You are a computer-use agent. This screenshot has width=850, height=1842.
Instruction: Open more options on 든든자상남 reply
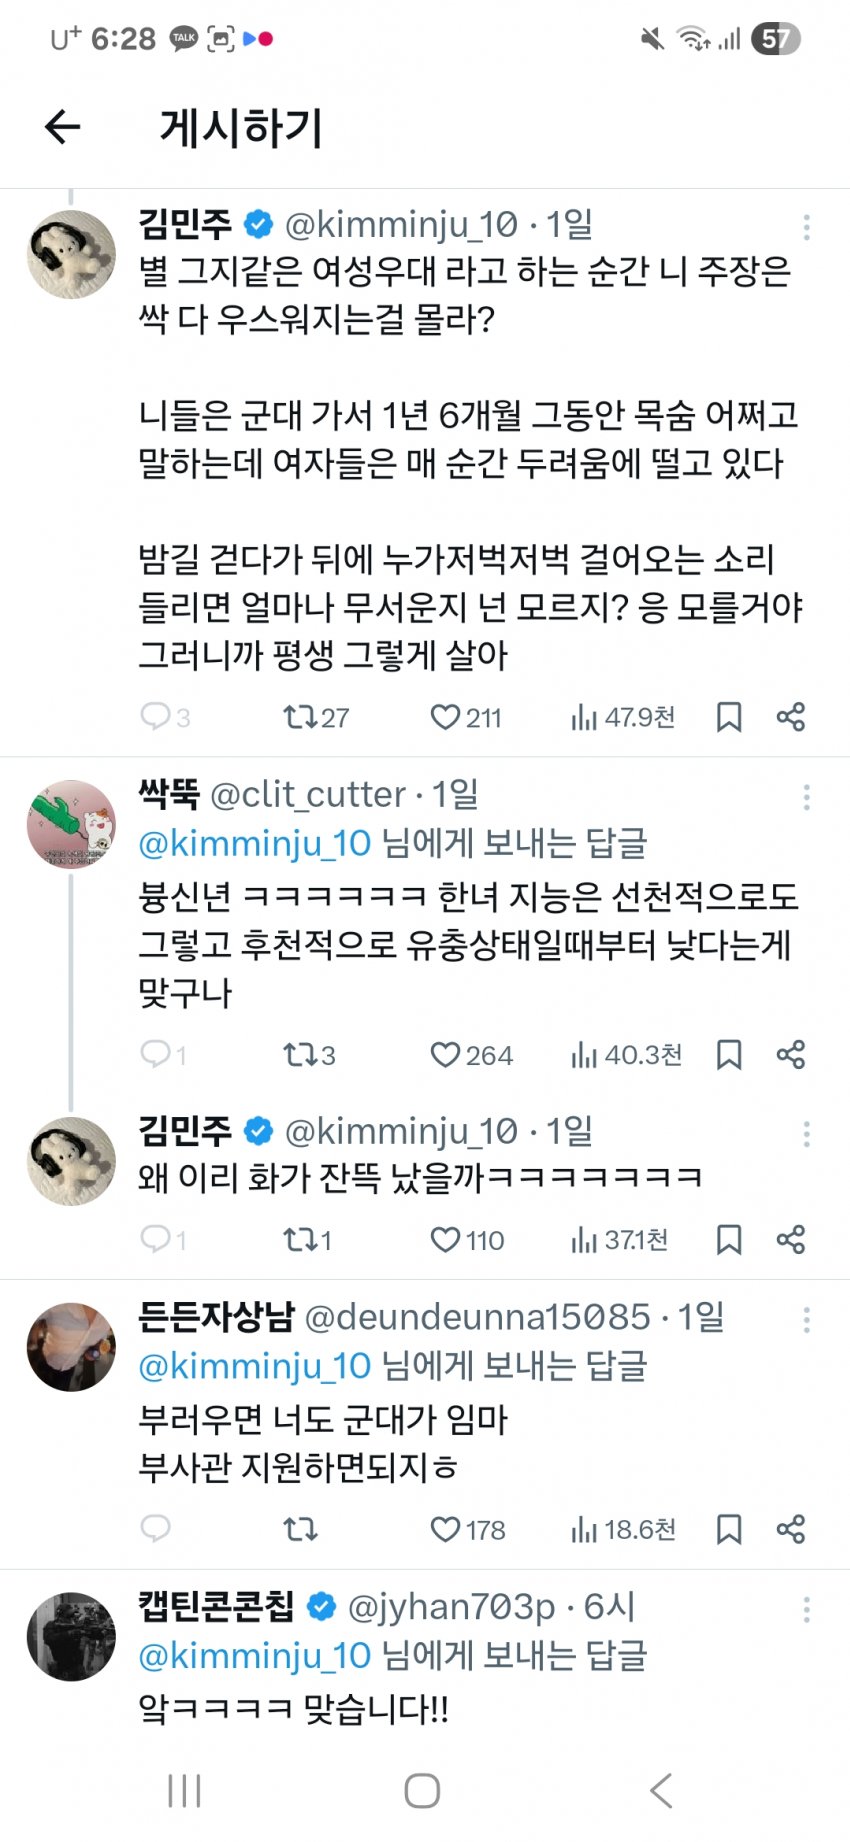(806, 1320)
